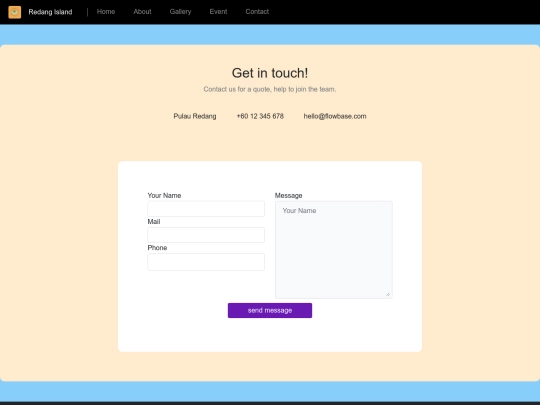Click the Get in touch! heading
The image size is (540, 405).
tap(270, 73)
